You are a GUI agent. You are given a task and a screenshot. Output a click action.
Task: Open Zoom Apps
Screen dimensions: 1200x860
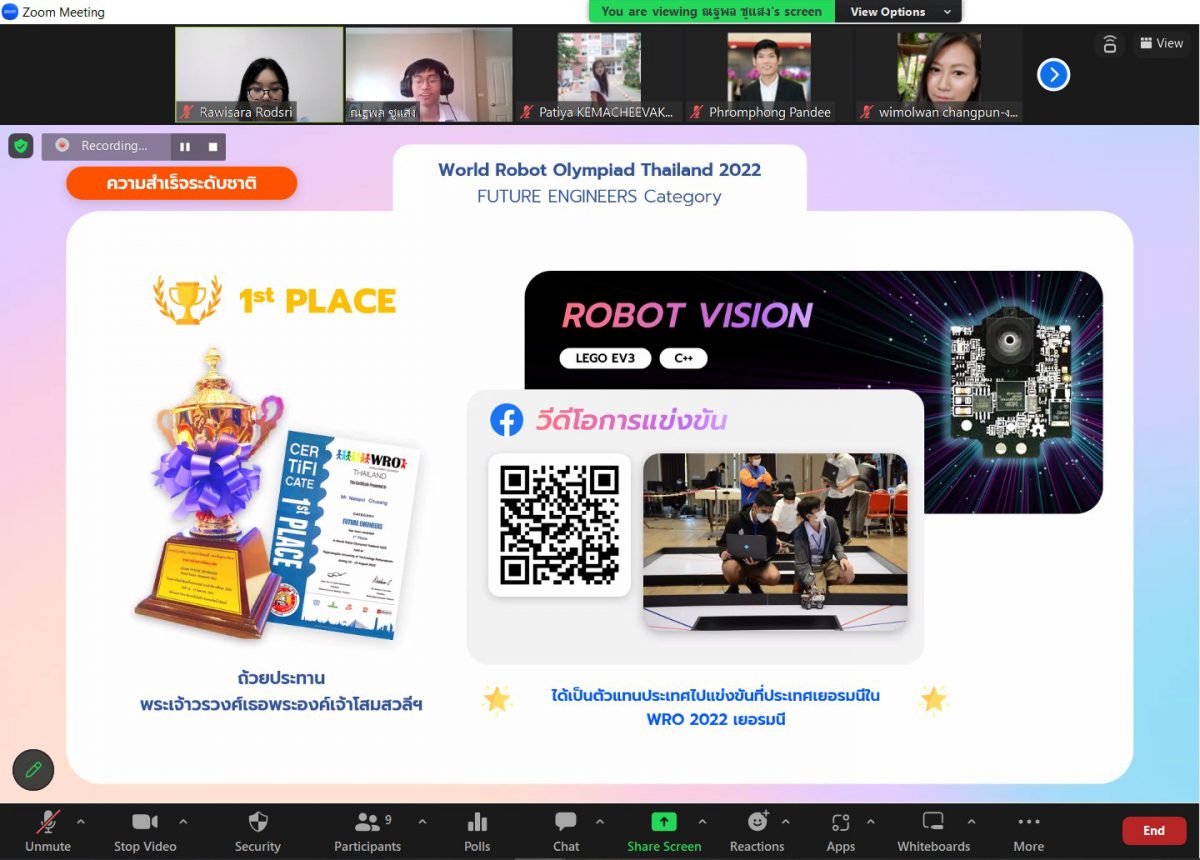click(x=841, y=831)
